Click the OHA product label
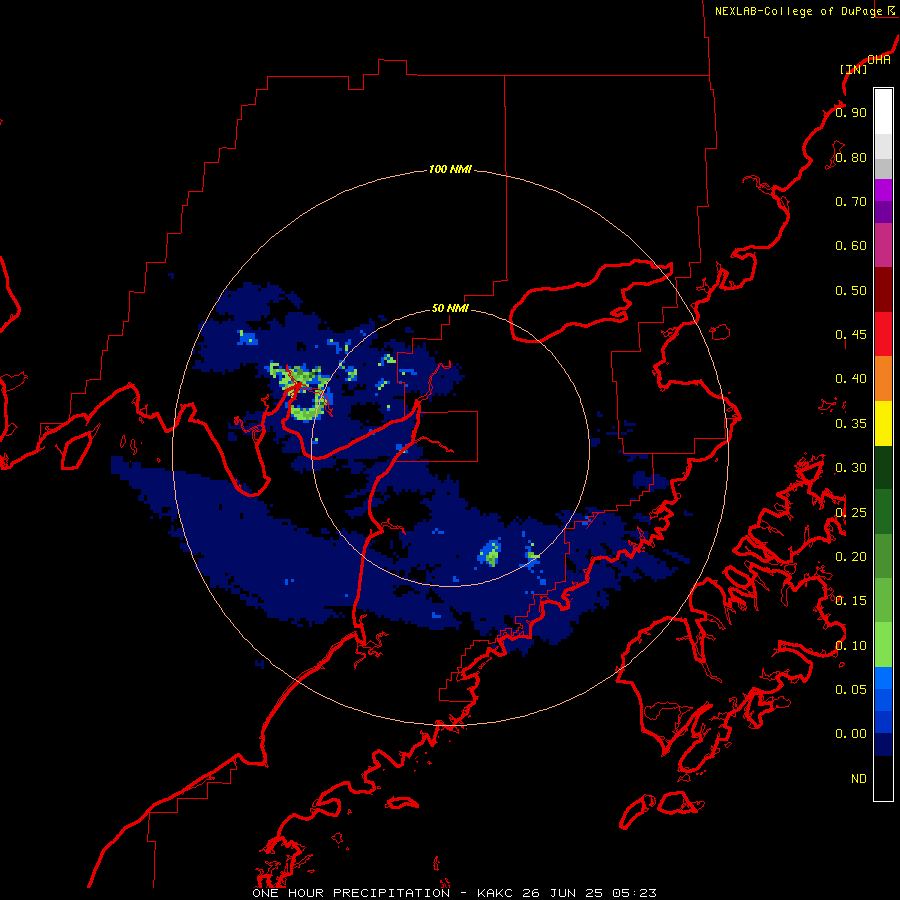900x900 pixels. click(879, 60)
